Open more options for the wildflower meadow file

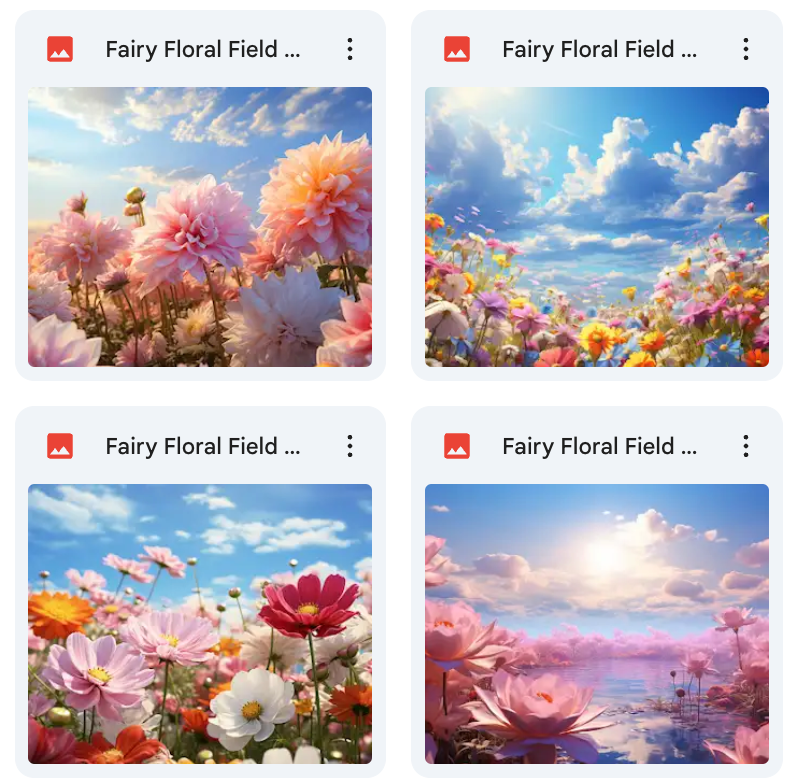point(746,49)
